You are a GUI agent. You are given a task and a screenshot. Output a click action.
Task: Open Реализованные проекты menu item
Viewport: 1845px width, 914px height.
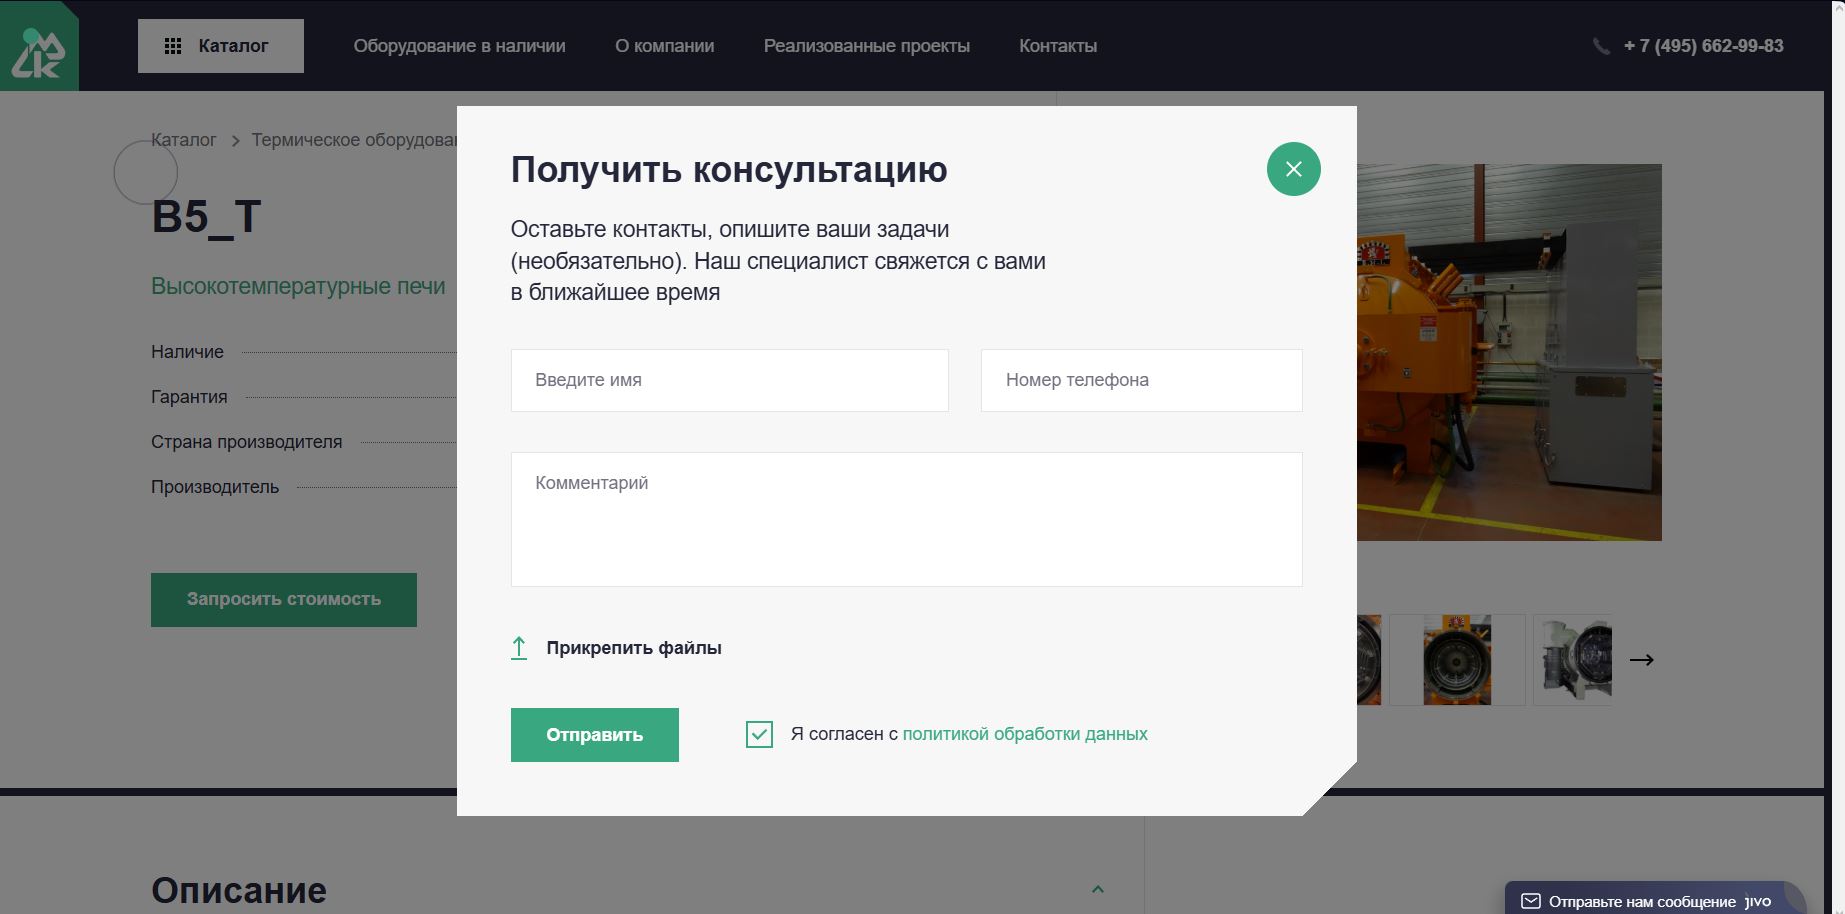coord(867,46)
